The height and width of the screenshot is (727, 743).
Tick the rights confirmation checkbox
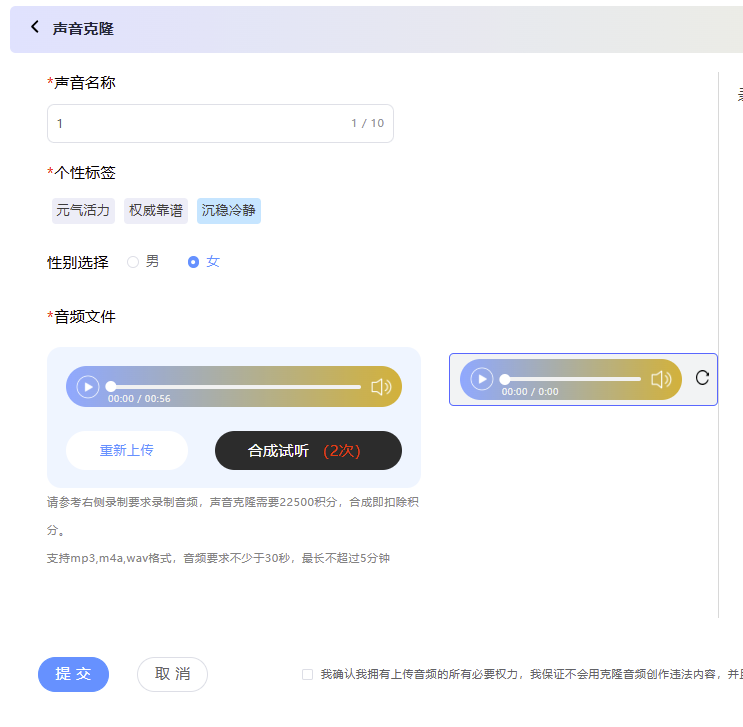point(308,674)
